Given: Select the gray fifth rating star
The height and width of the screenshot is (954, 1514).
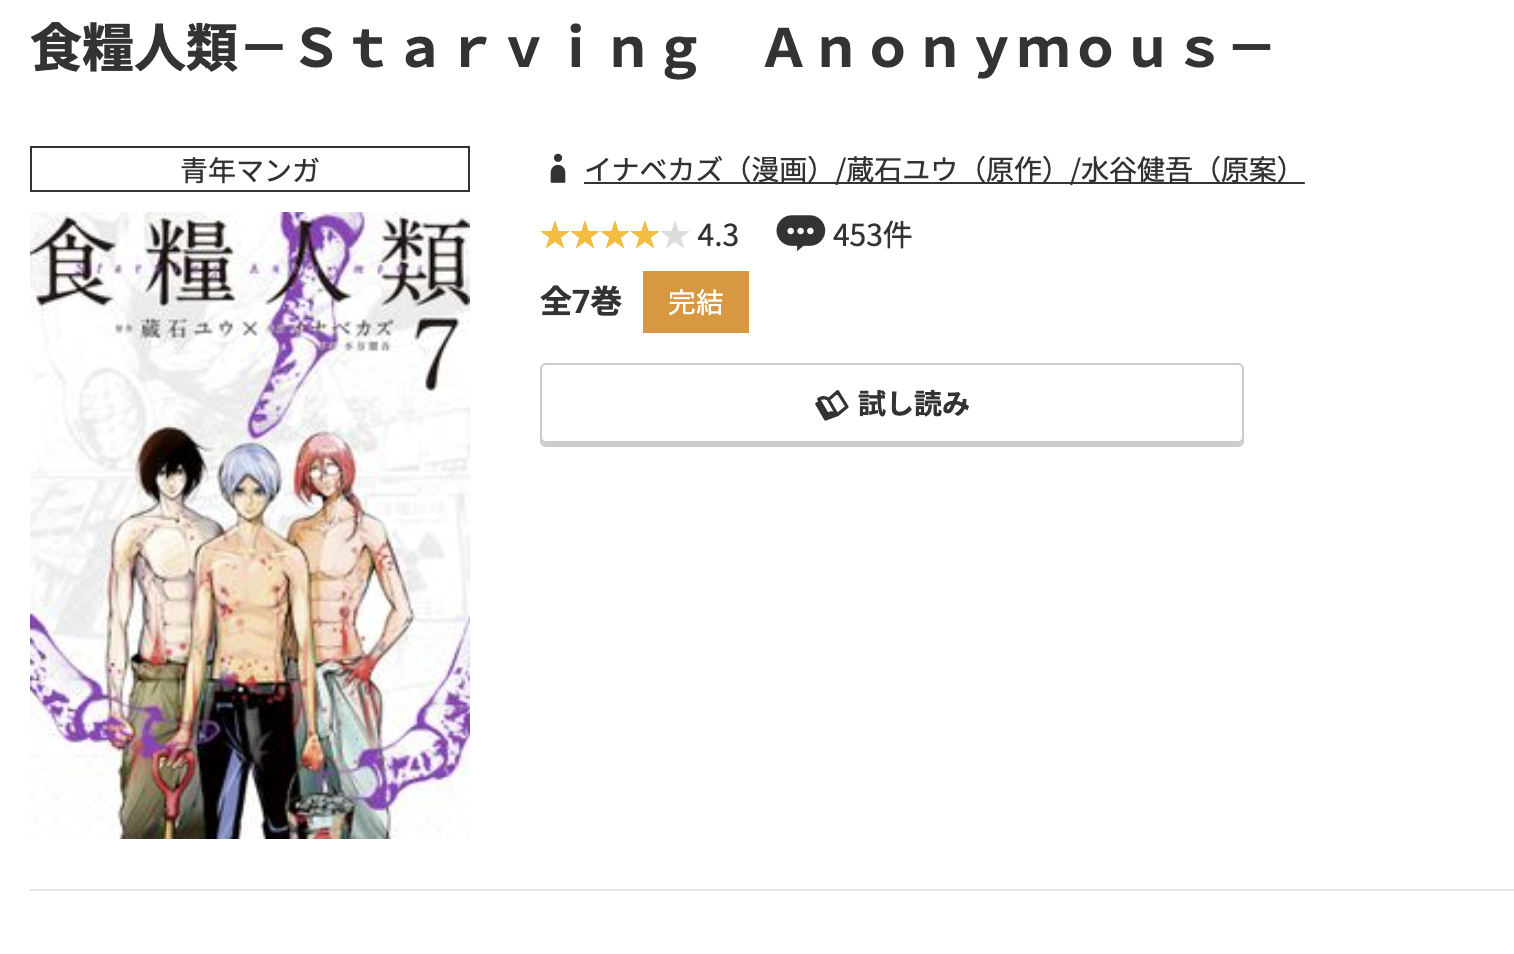Looking at the screenshot, I should [675, 236].
